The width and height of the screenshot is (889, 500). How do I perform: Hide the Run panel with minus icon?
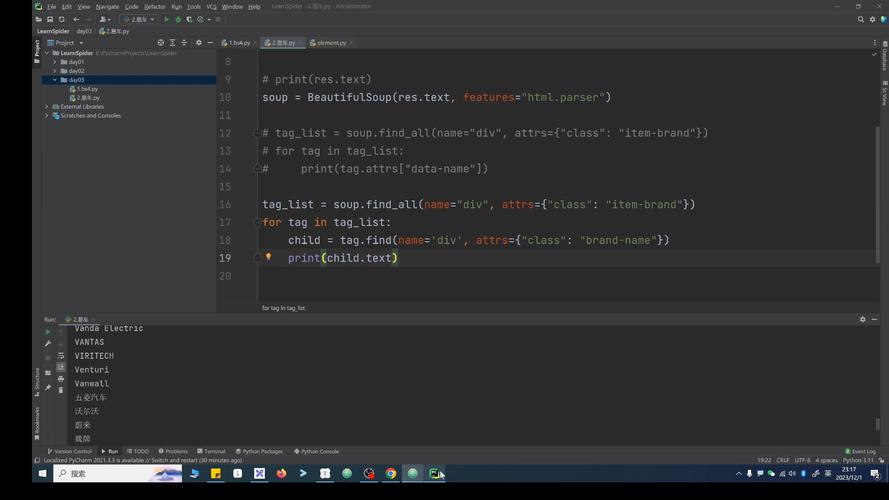tap(874, 319)
